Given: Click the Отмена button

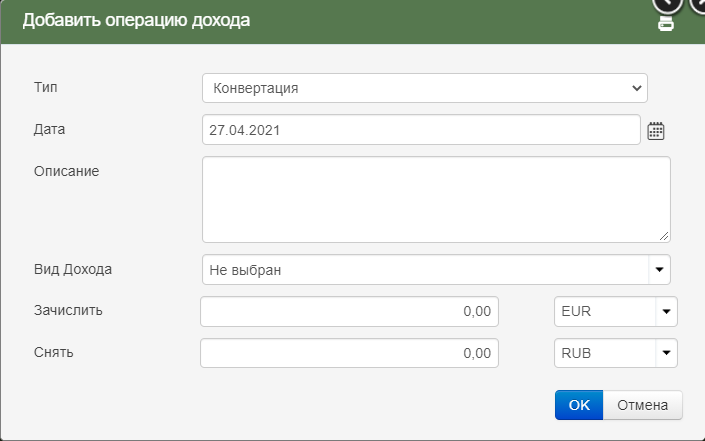Looking at the screenshot, I should point(643,405).
